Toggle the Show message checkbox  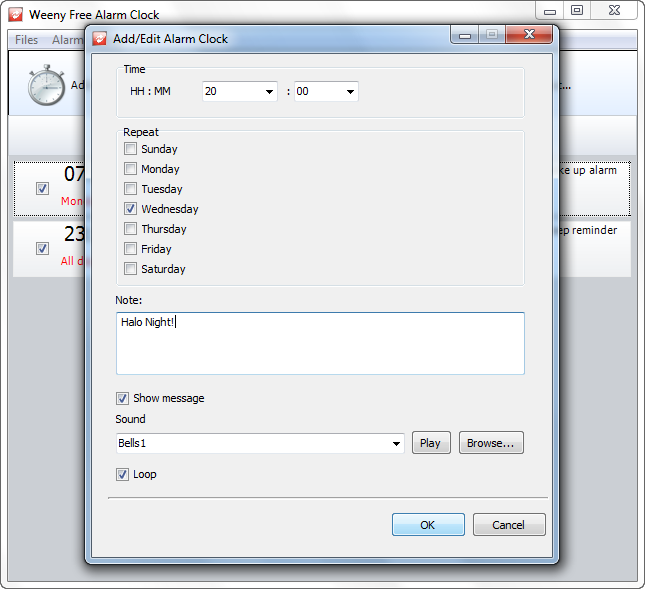123,398
